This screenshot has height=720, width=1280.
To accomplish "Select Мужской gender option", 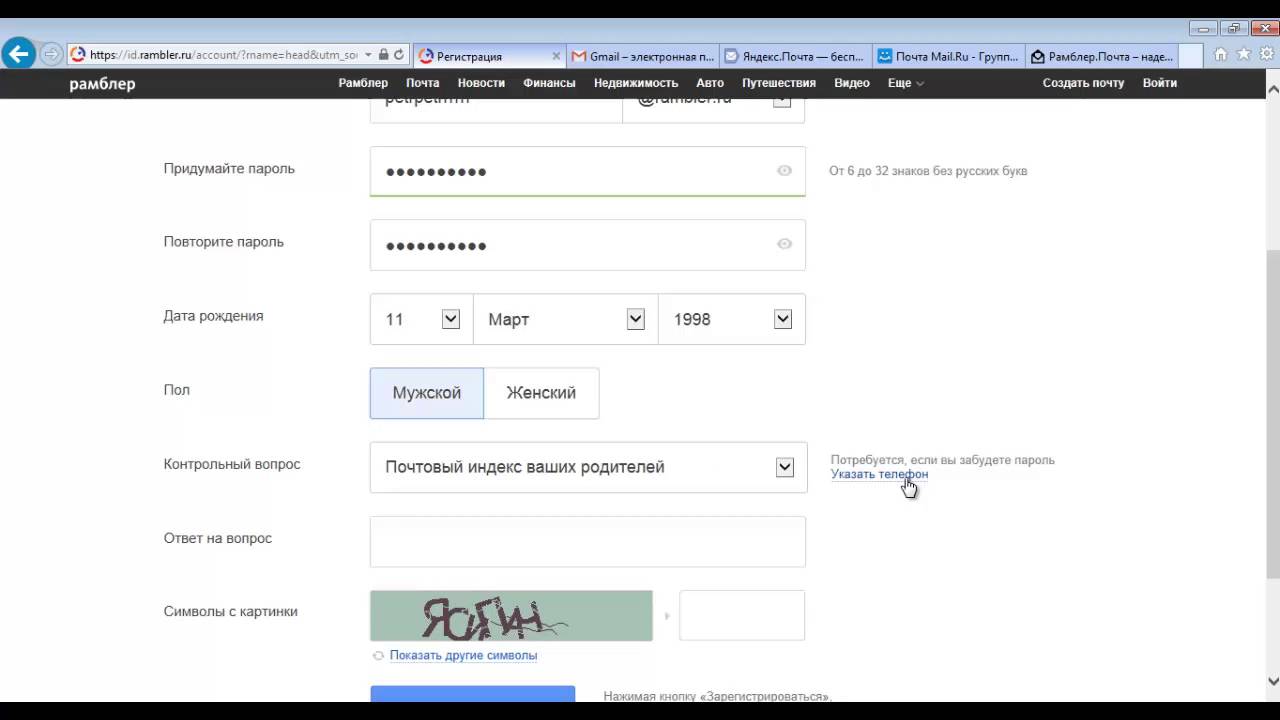I will [x=427, y=393].
